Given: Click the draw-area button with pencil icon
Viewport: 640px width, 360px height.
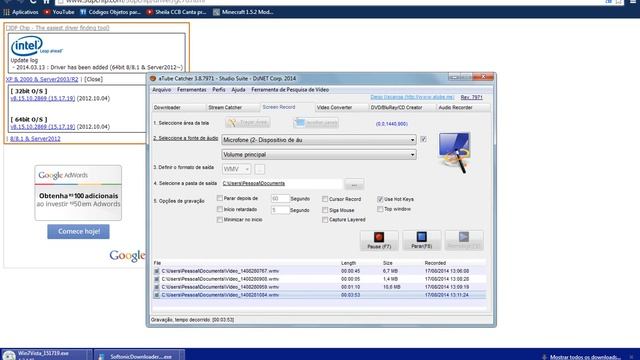Looking at the screenshot, I should click(247, 122).
